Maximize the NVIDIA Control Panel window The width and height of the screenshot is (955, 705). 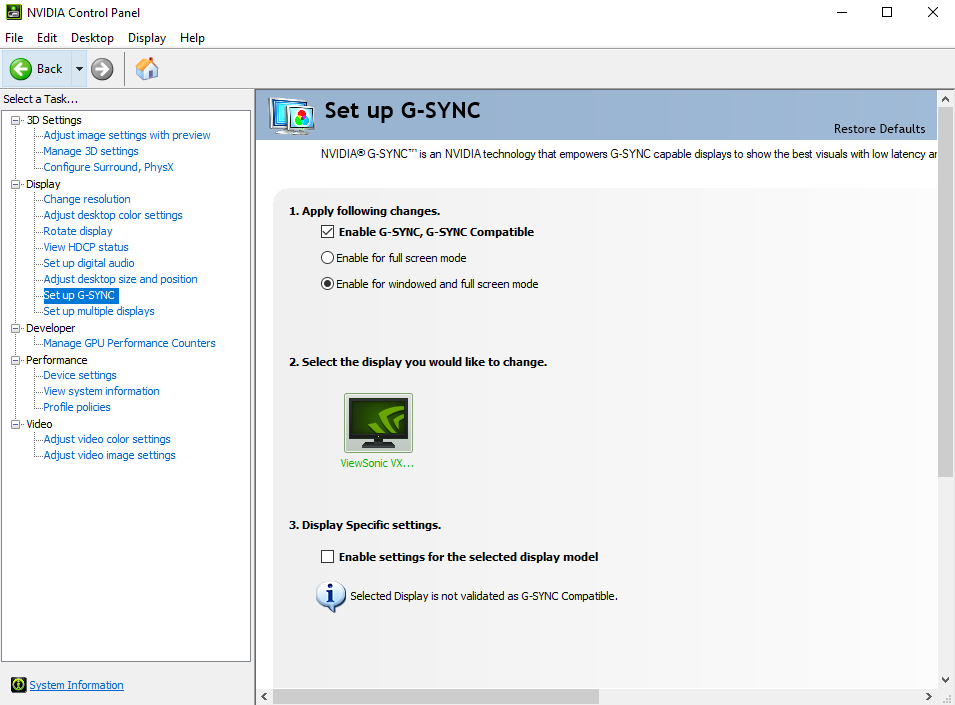pyautogui.click(x=887, y=12)
